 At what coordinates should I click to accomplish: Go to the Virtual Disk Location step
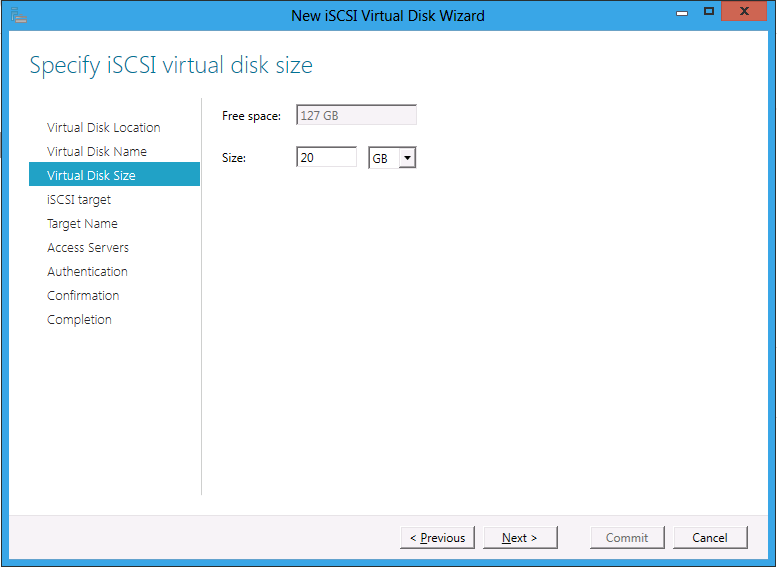pos(104,127)
